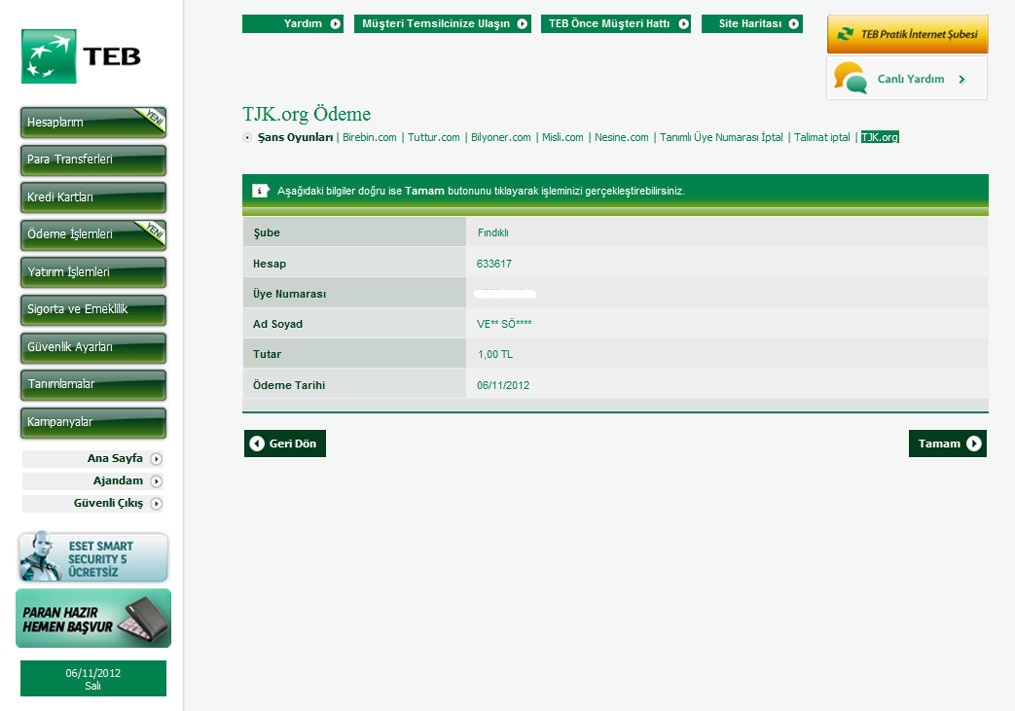Click the Ödeme Tarihi label

pos(289,385)
